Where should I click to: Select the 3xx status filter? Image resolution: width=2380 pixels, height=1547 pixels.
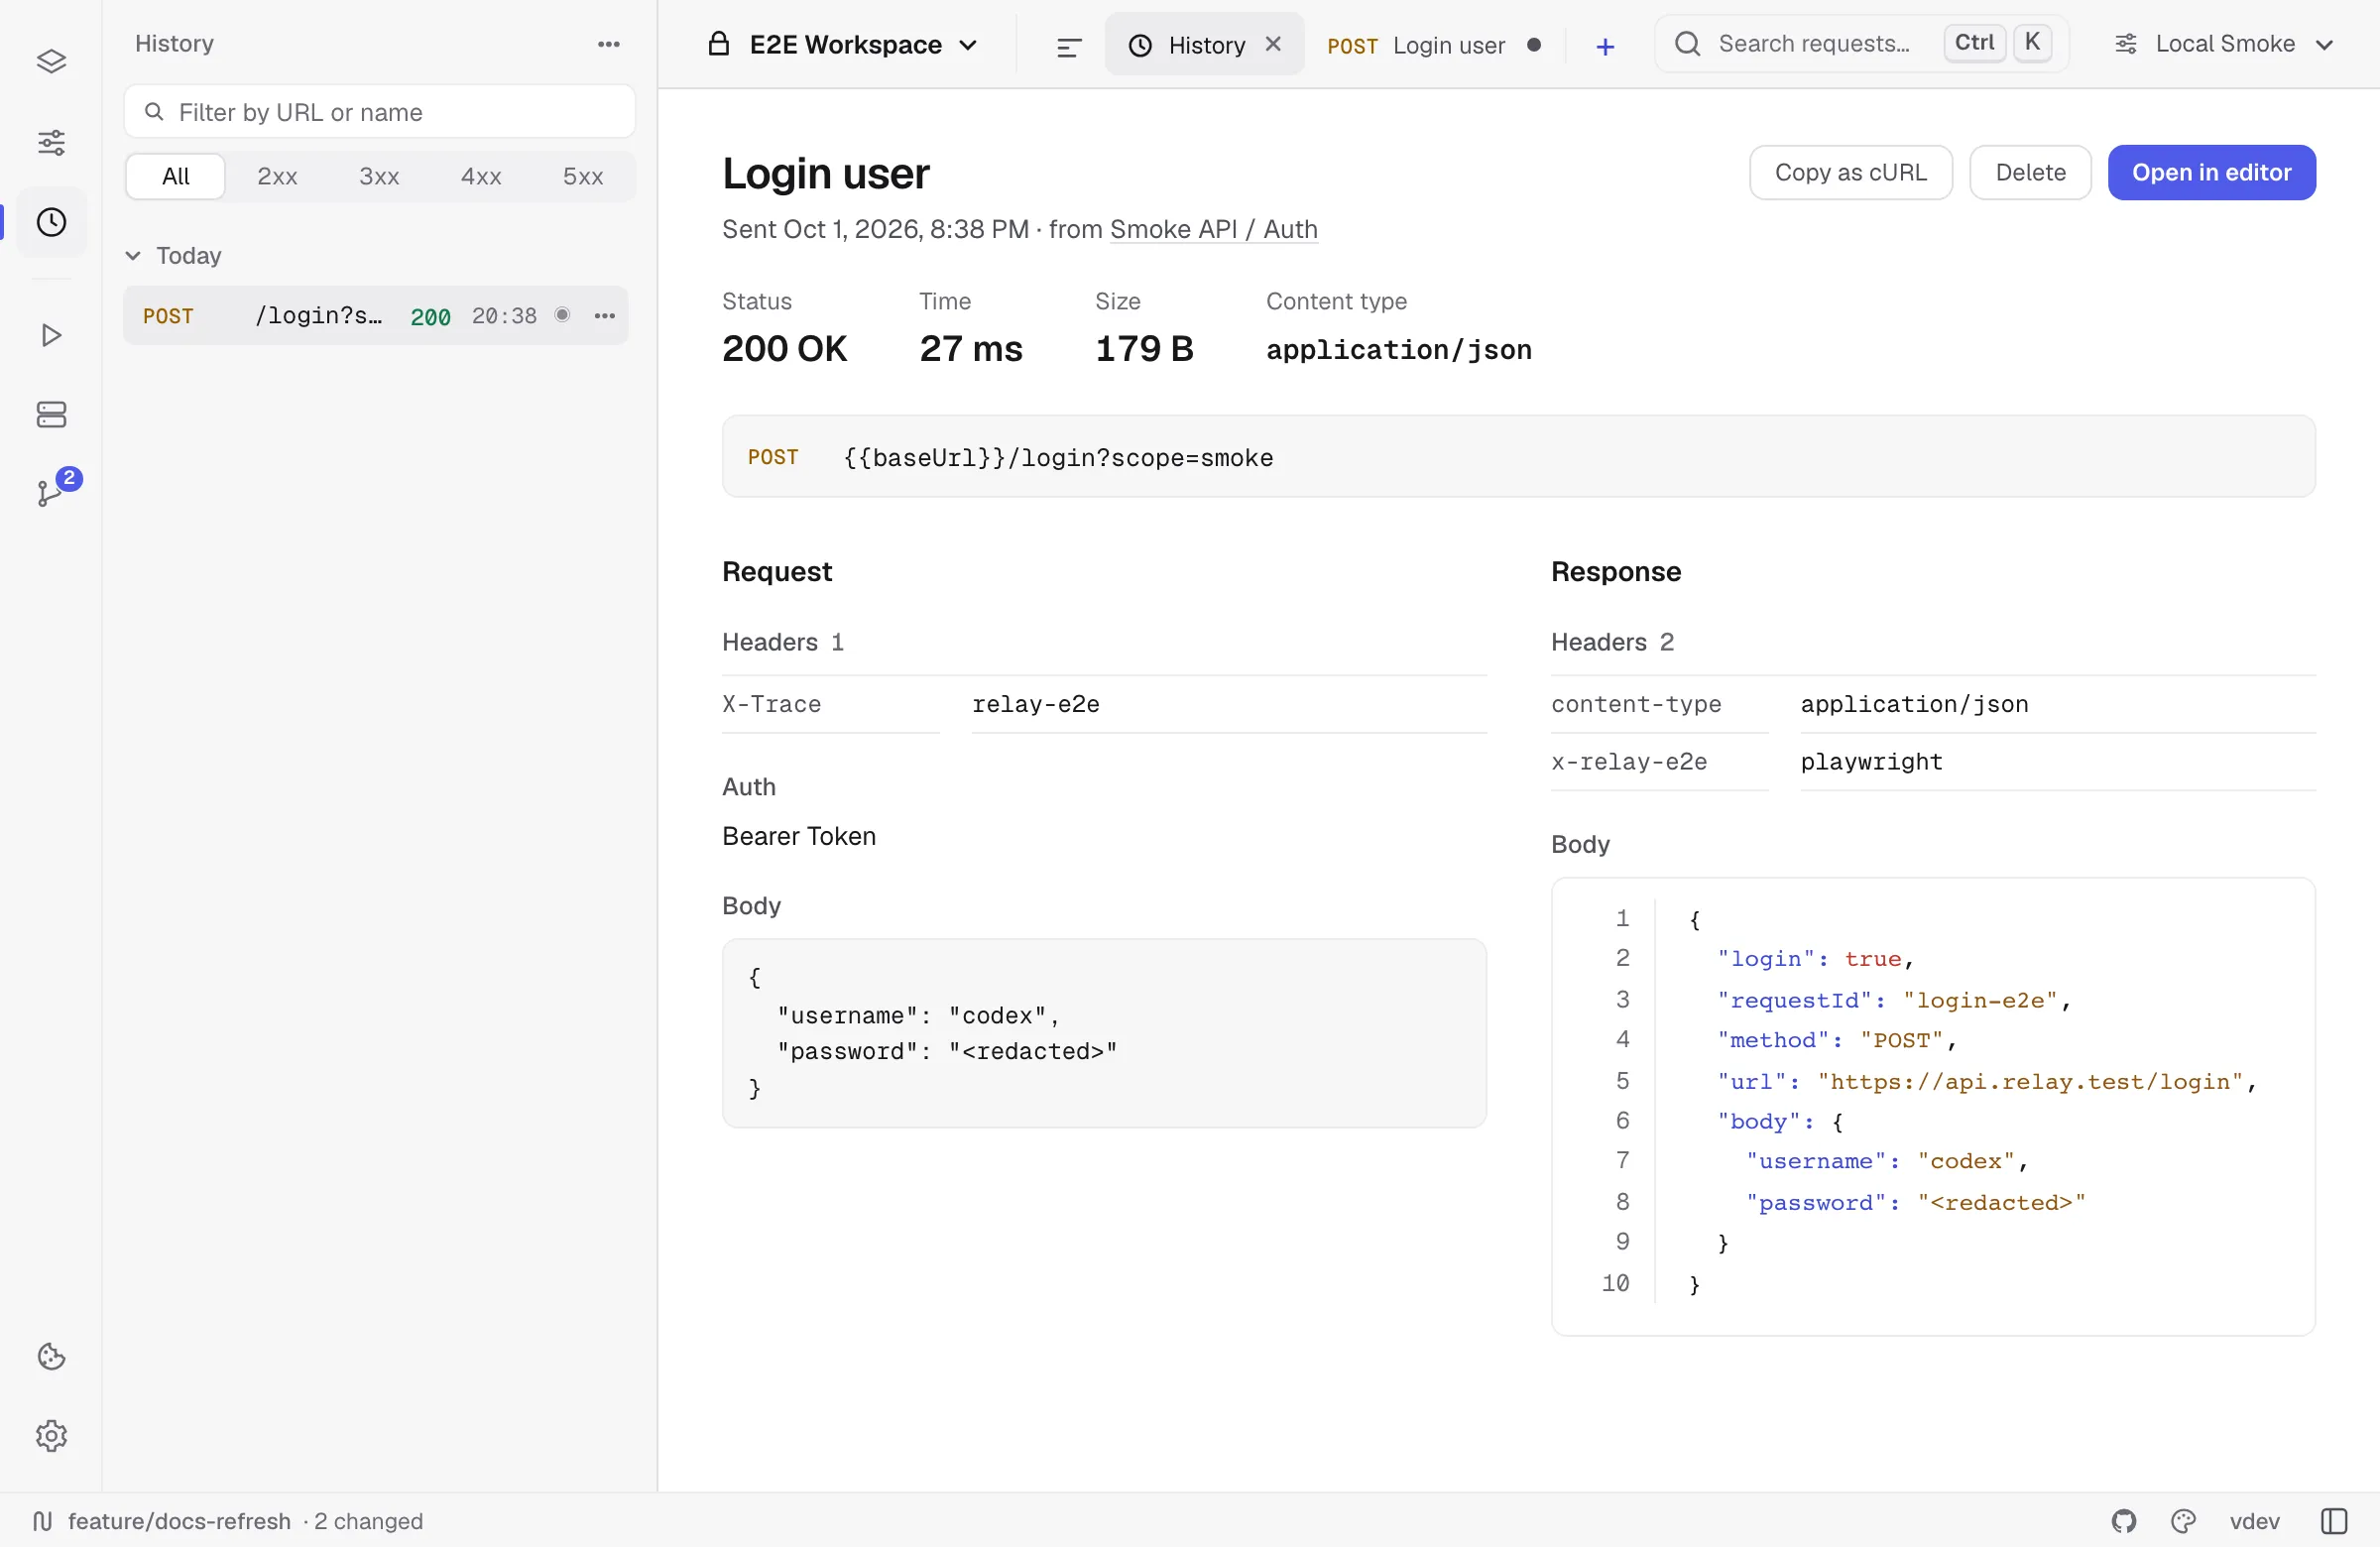[x=379, y=176]
